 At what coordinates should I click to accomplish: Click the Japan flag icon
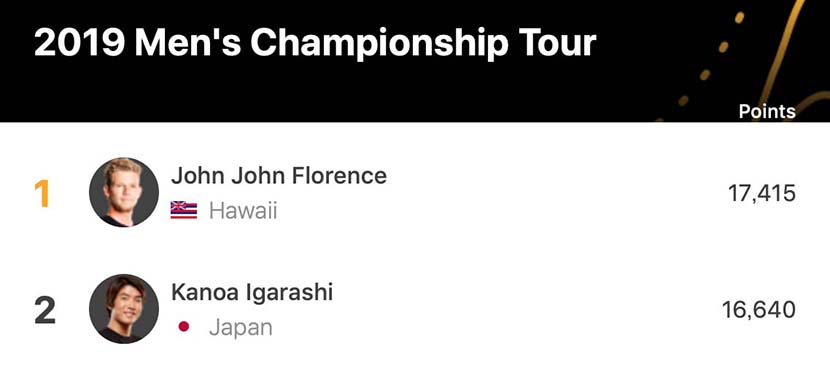[184, 327]
